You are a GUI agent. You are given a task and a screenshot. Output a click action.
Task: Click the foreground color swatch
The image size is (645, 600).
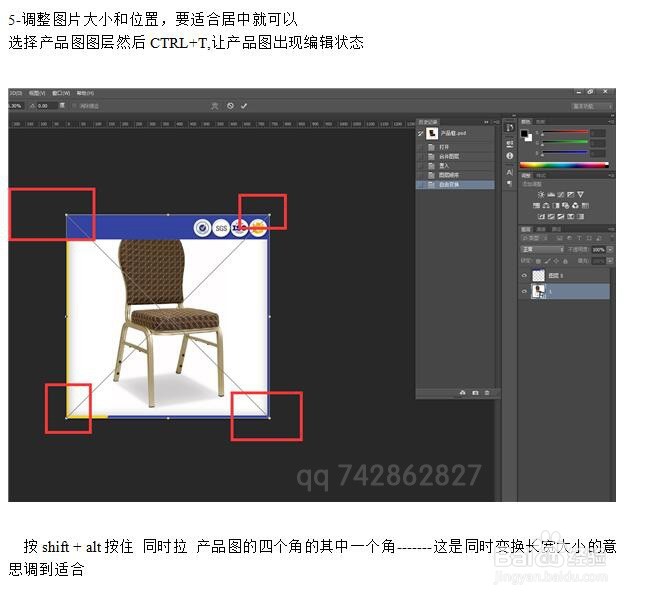click(524, 134)
